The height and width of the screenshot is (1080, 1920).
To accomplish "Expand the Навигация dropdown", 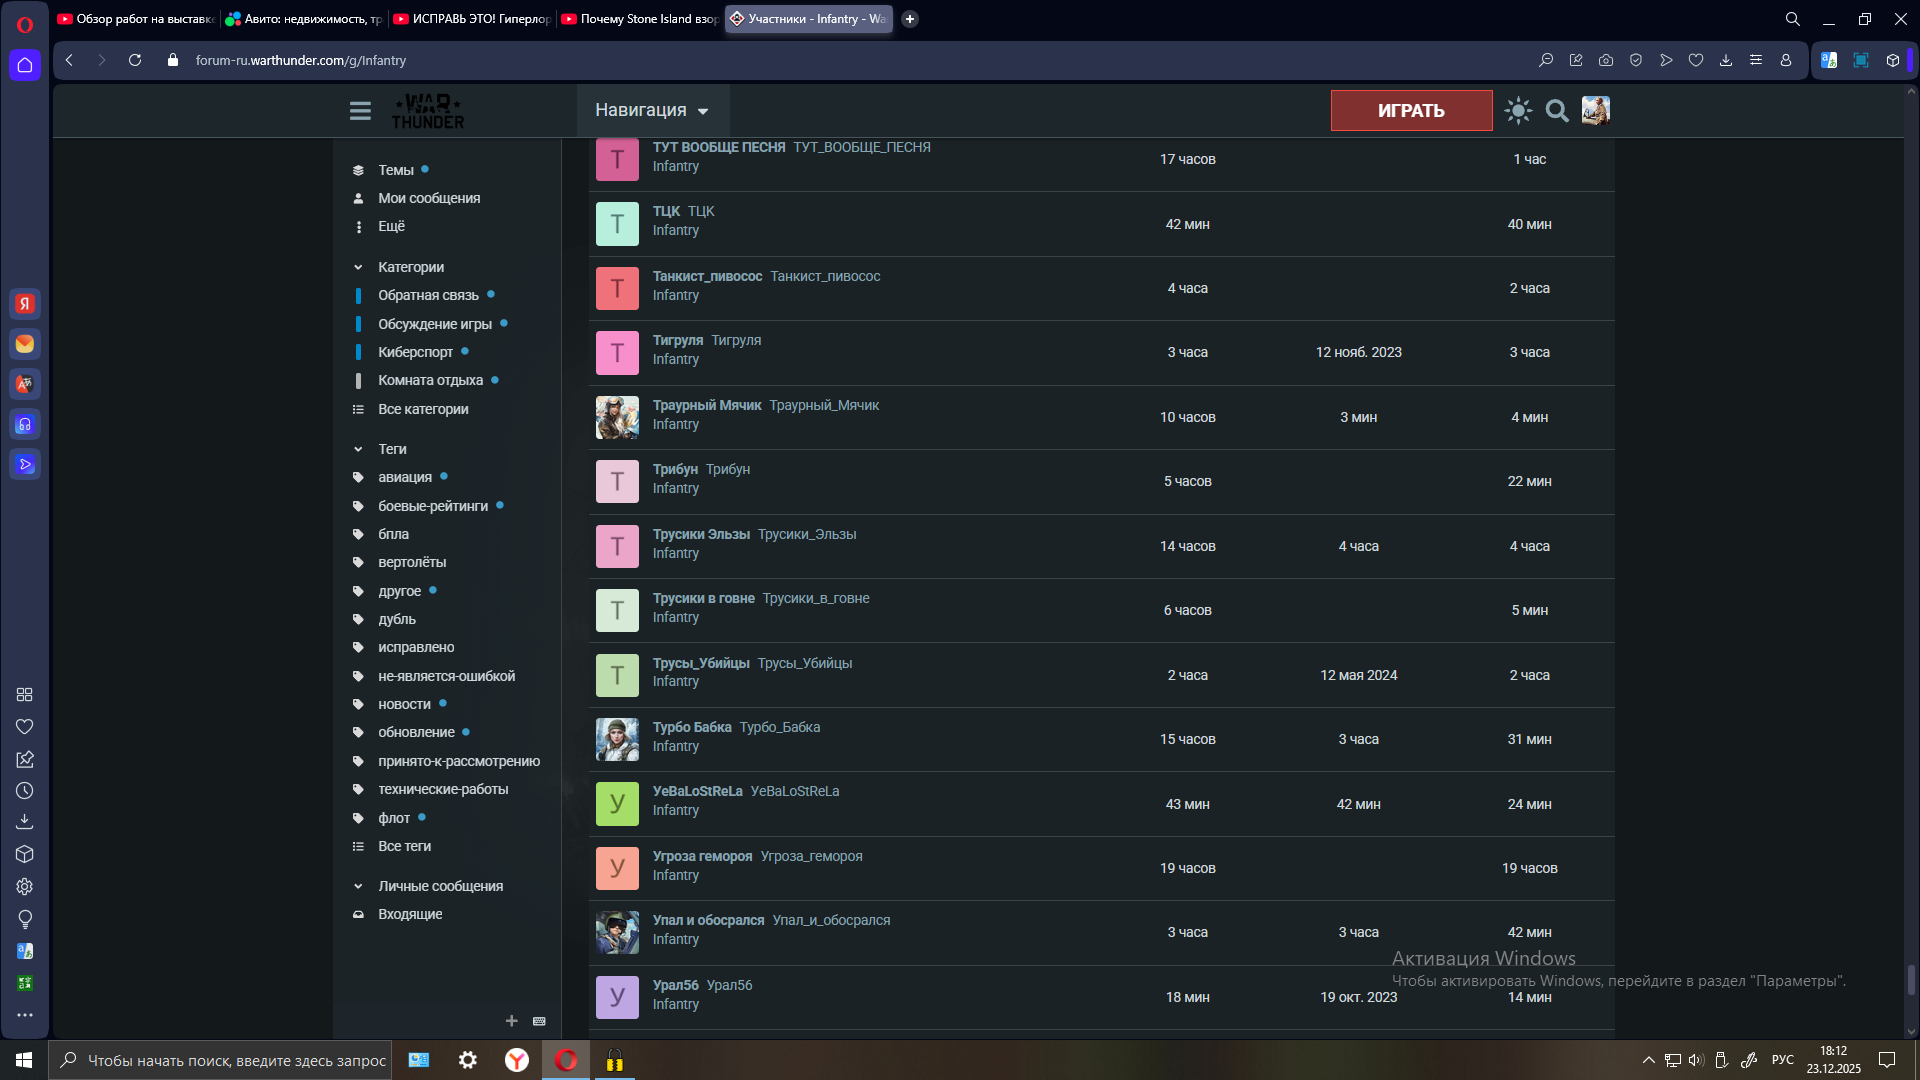I will (x=651, y=110).
